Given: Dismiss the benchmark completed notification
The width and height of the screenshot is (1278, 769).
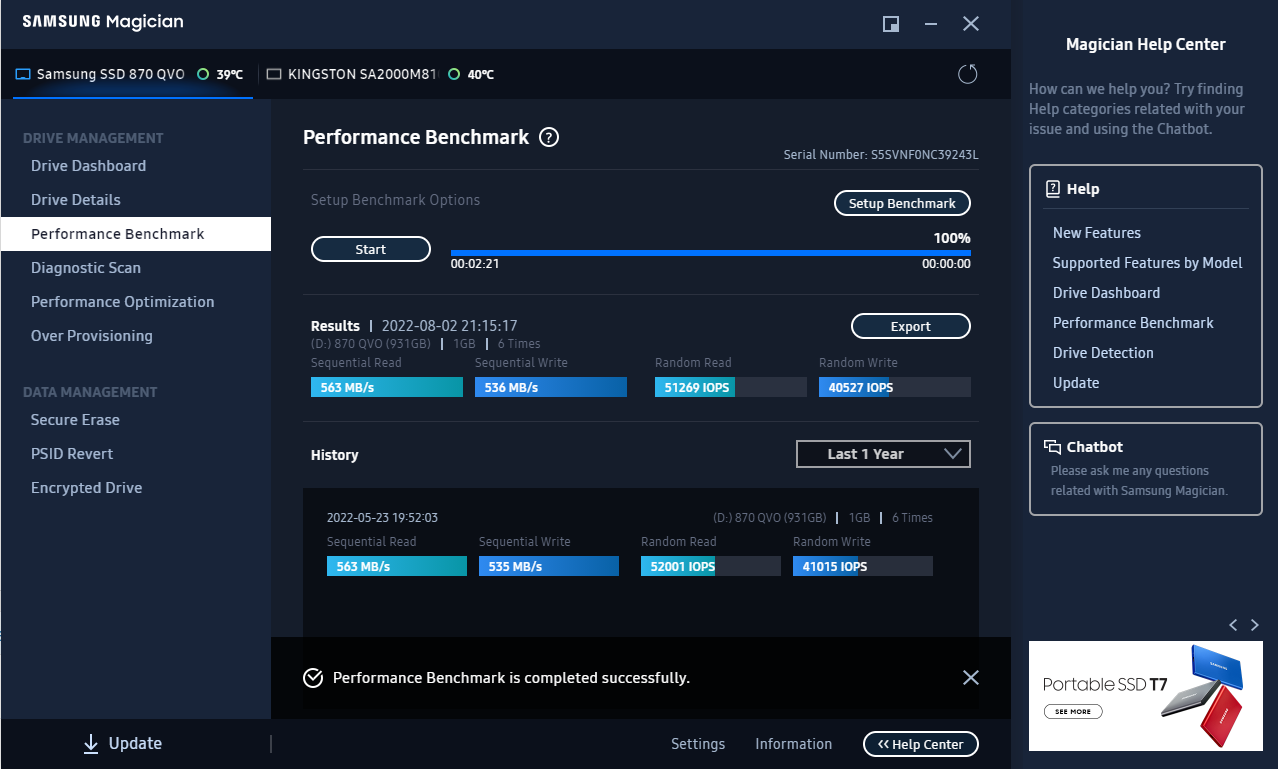Looking at the screenshot, I should click(x=970, y=678).
